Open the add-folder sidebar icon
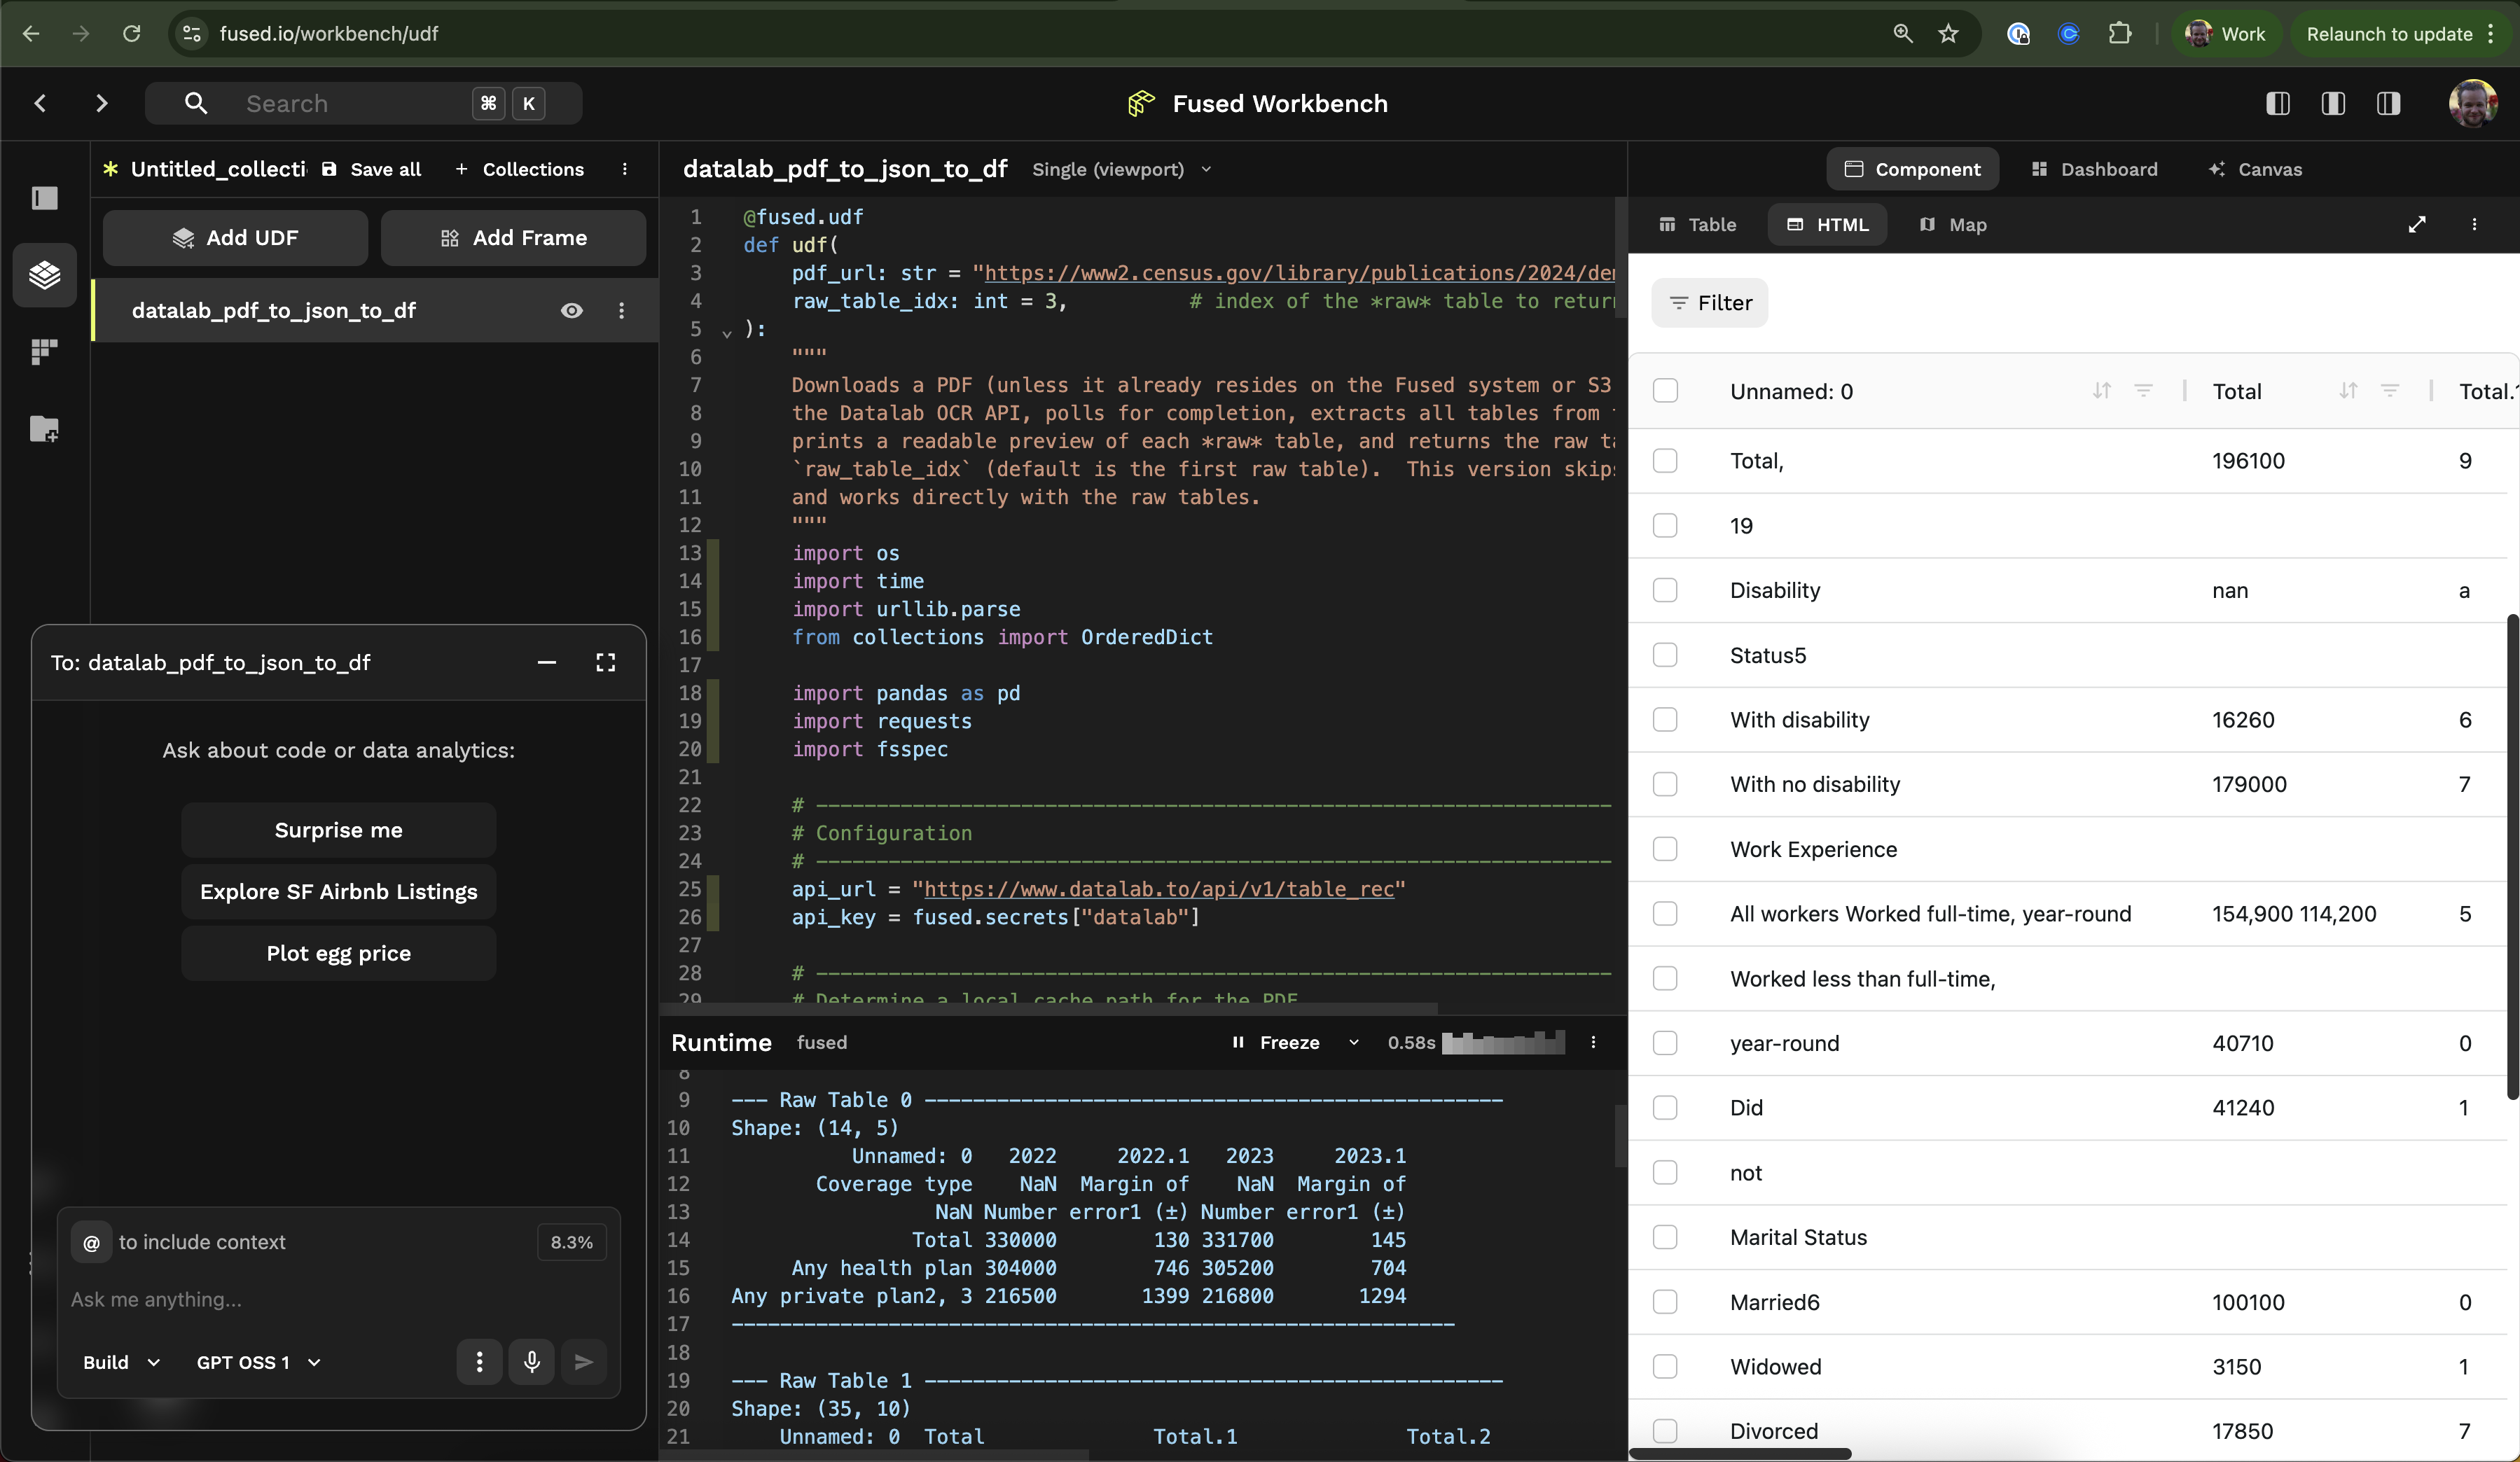 click(44, 429)
